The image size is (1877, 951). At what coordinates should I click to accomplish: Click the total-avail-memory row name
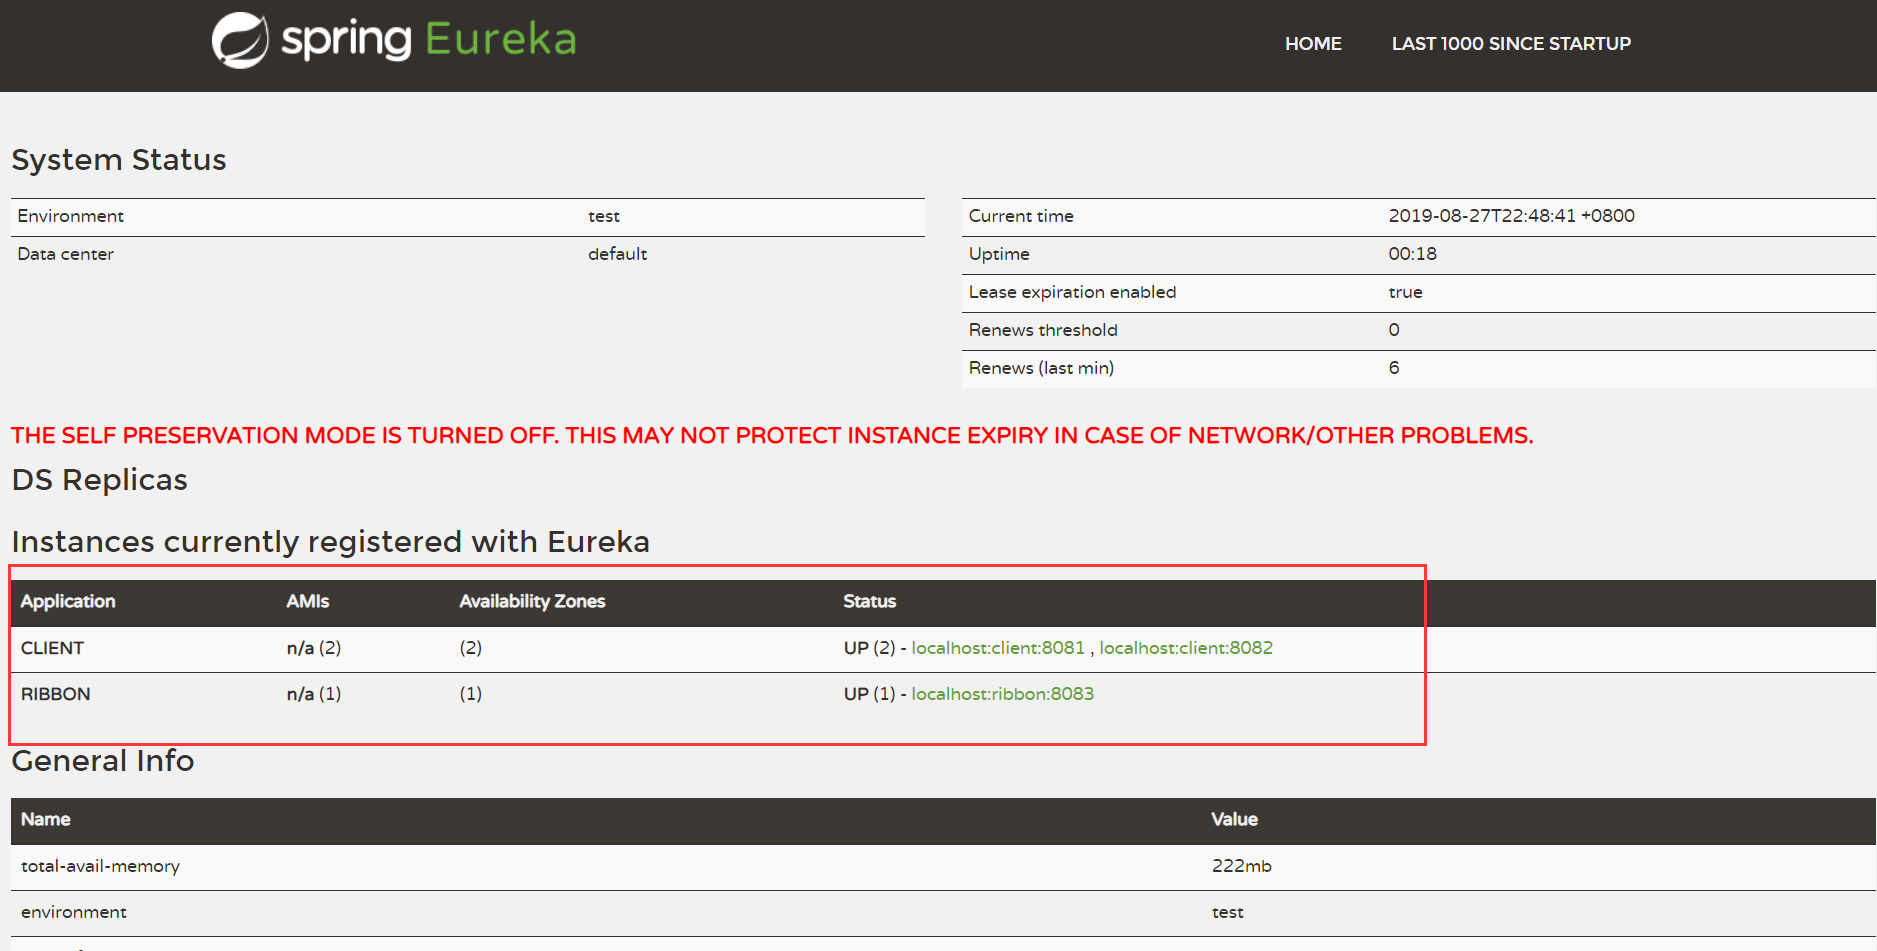pos(100,866)
